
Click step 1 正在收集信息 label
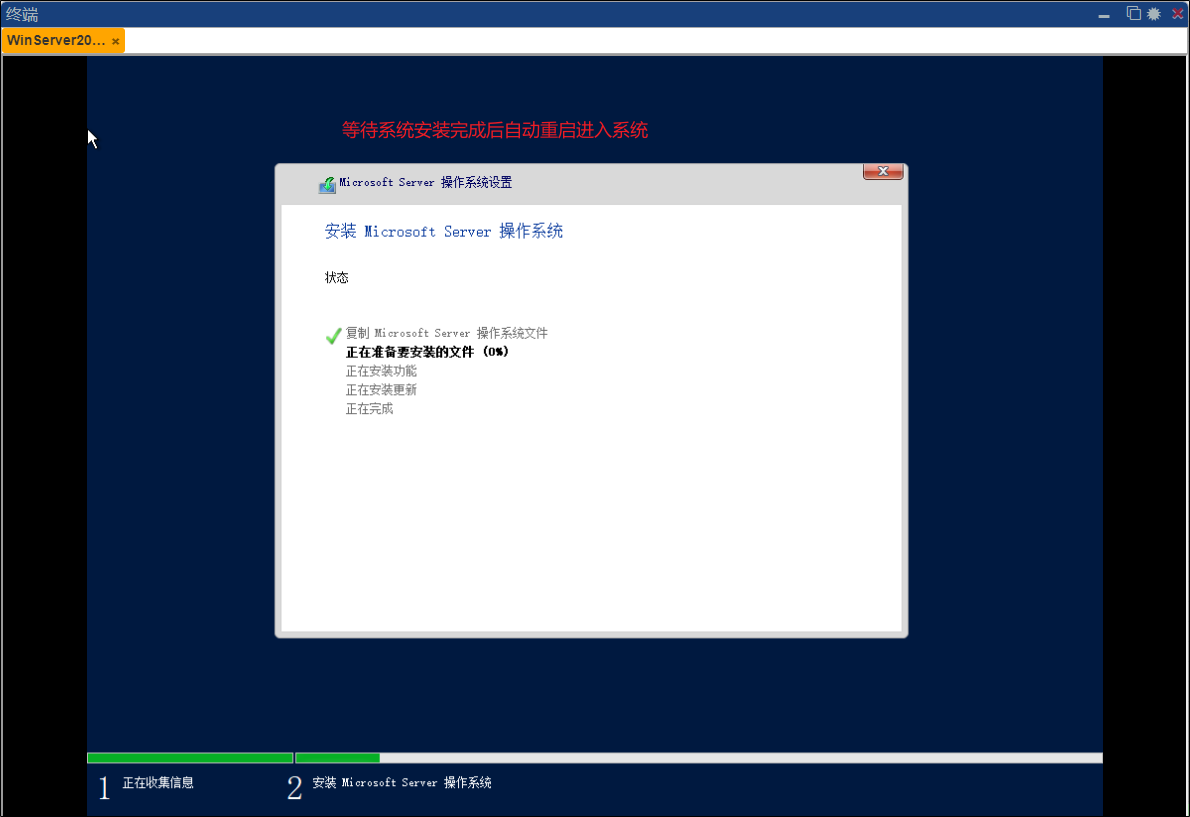click(x=158, y=782)
